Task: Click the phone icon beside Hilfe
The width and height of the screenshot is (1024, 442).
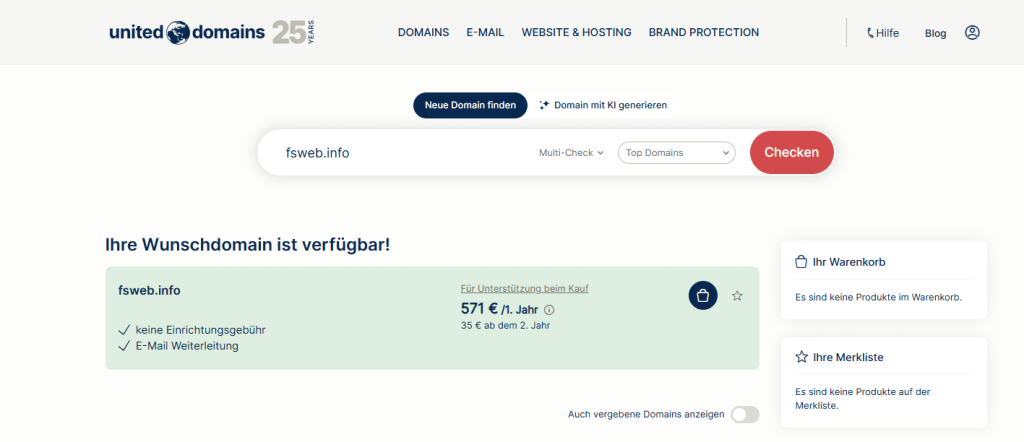Action: (x=871, y=33)
